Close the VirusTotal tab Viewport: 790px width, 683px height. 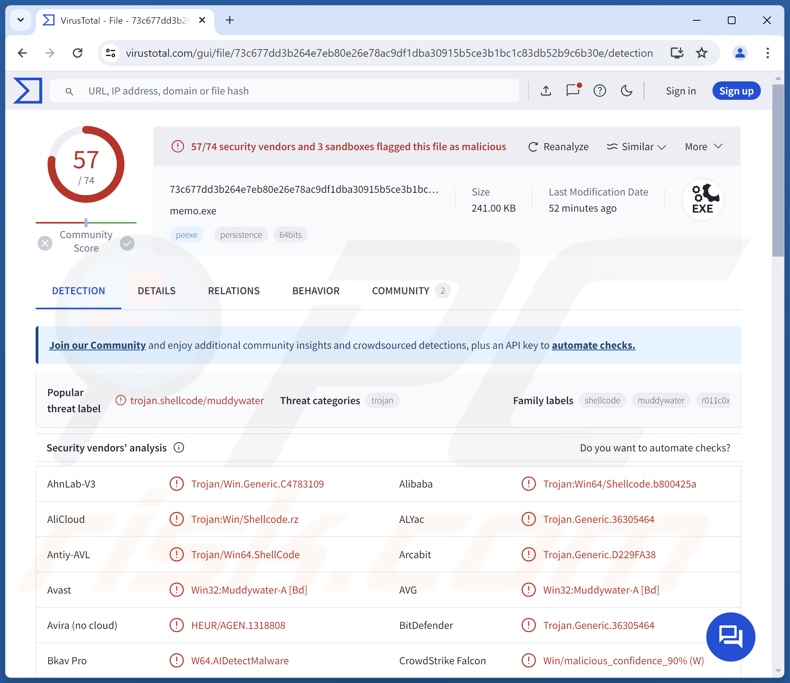(x=202, y=20)
